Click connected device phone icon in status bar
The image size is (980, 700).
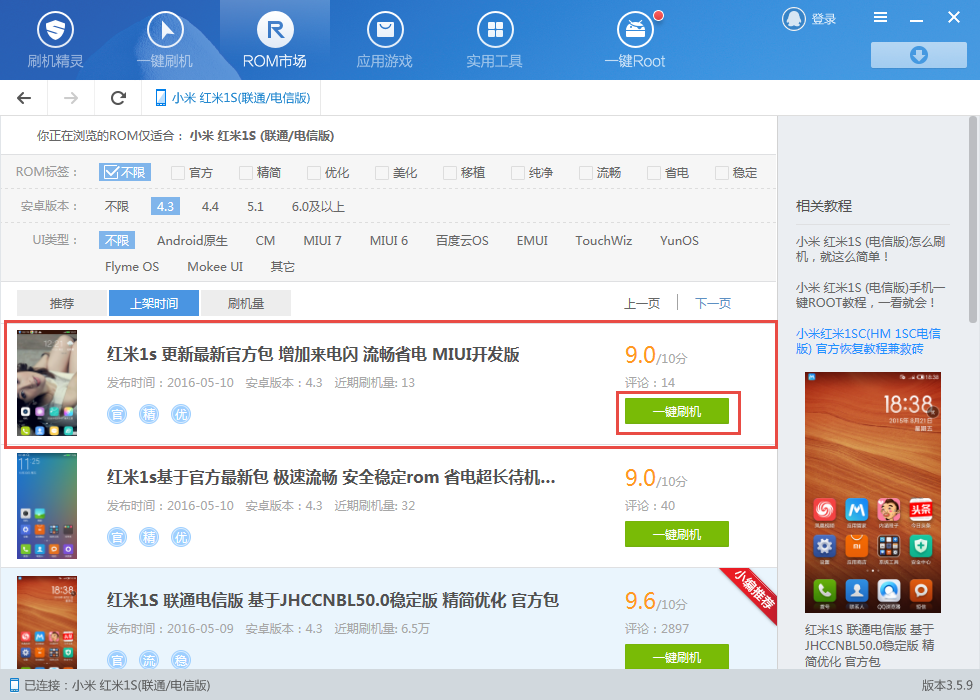click(x=14, y=685)
